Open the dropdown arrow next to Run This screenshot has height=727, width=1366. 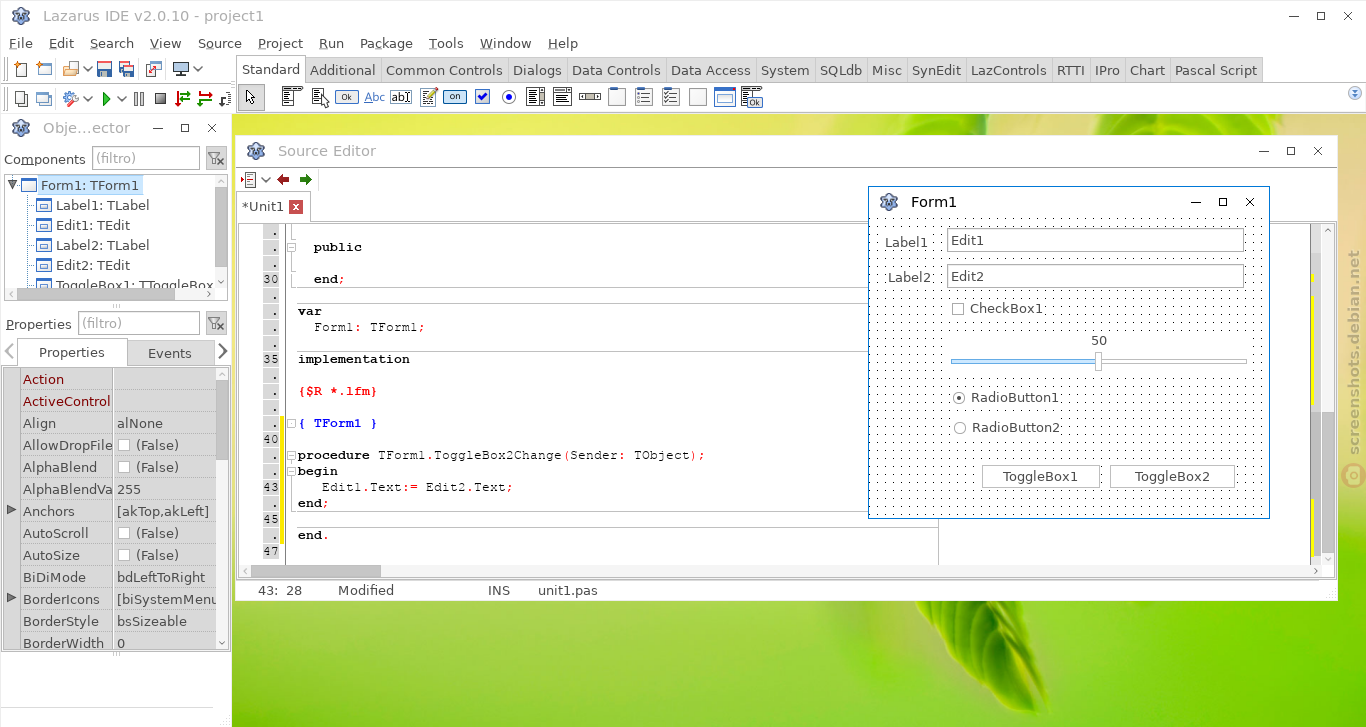coord(122,98)
